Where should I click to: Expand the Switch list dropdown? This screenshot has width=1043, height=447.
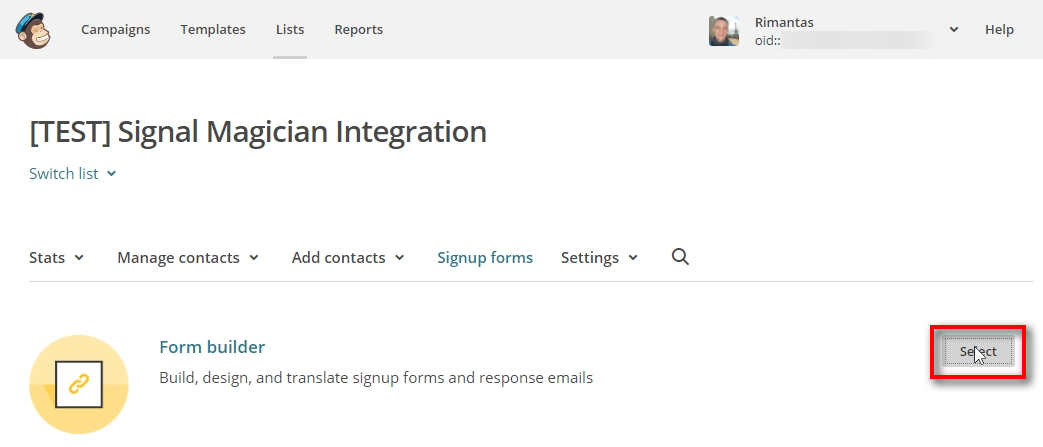(73, 173)
